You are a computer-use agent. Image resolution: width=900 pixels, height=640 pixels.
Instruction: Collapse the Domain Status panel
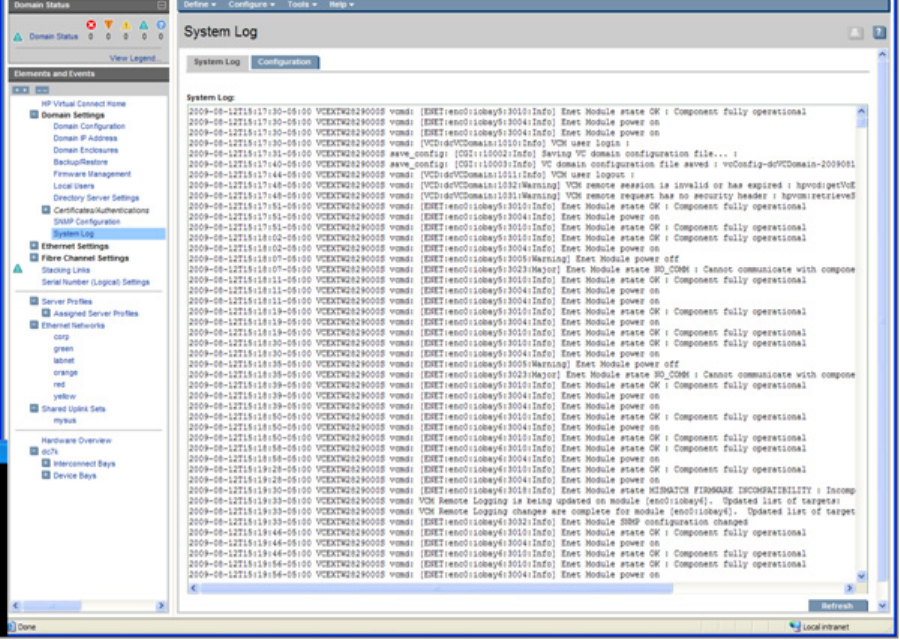pos(162,5)
